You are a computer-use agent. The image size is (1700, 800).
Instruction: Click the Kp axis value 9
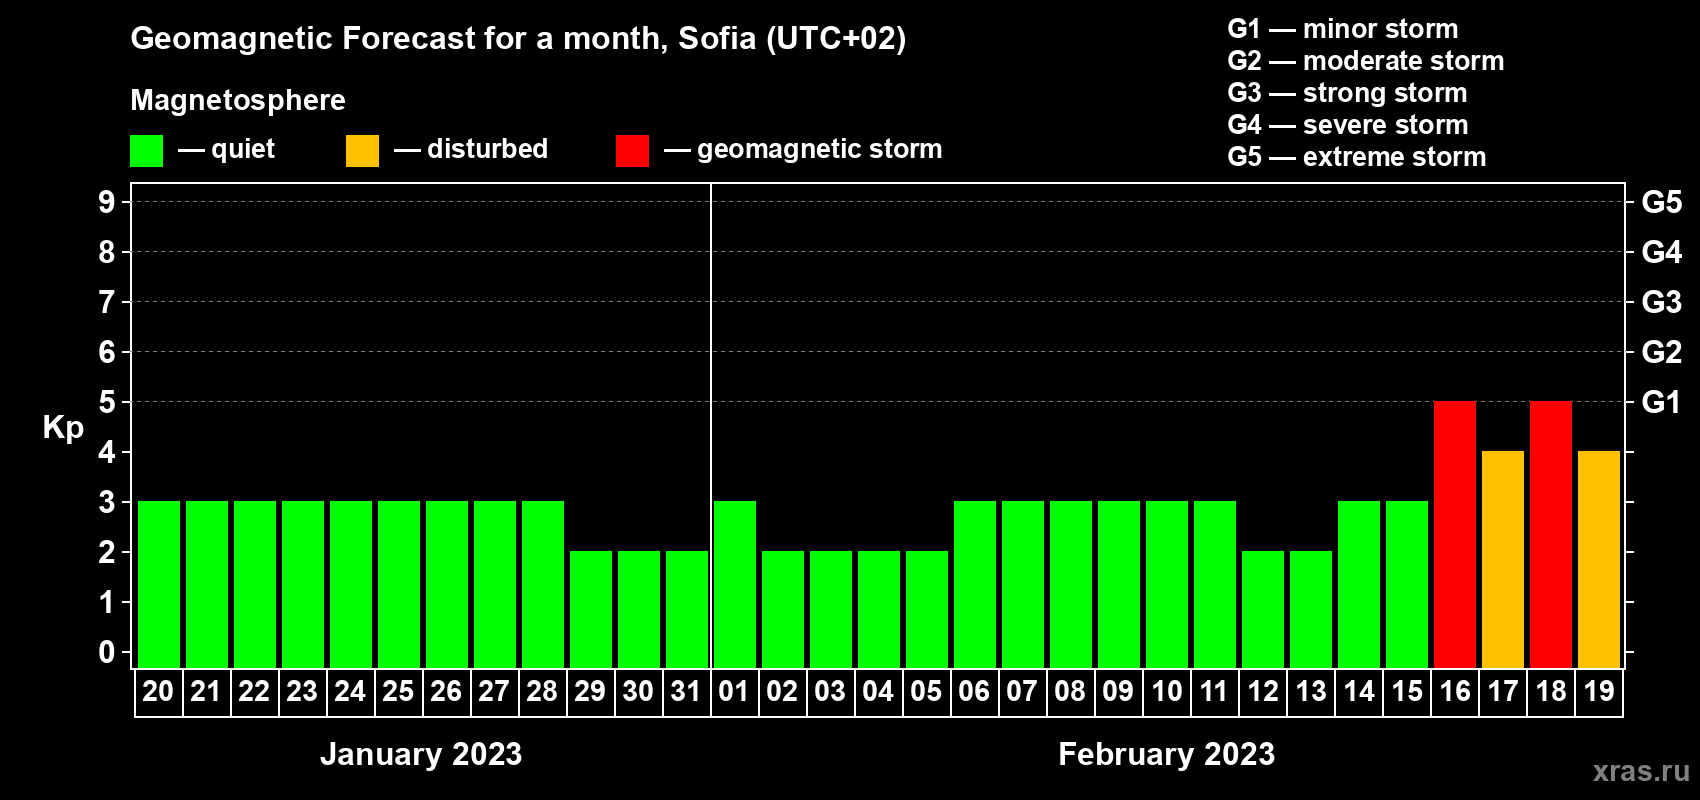pos(107,202)
